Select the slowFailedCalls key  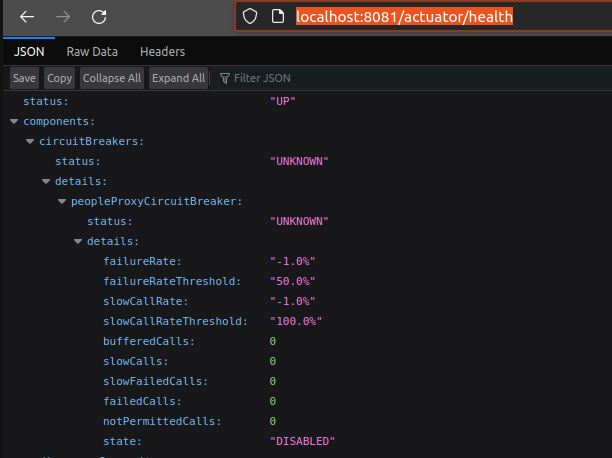click(x=155, y=381)
